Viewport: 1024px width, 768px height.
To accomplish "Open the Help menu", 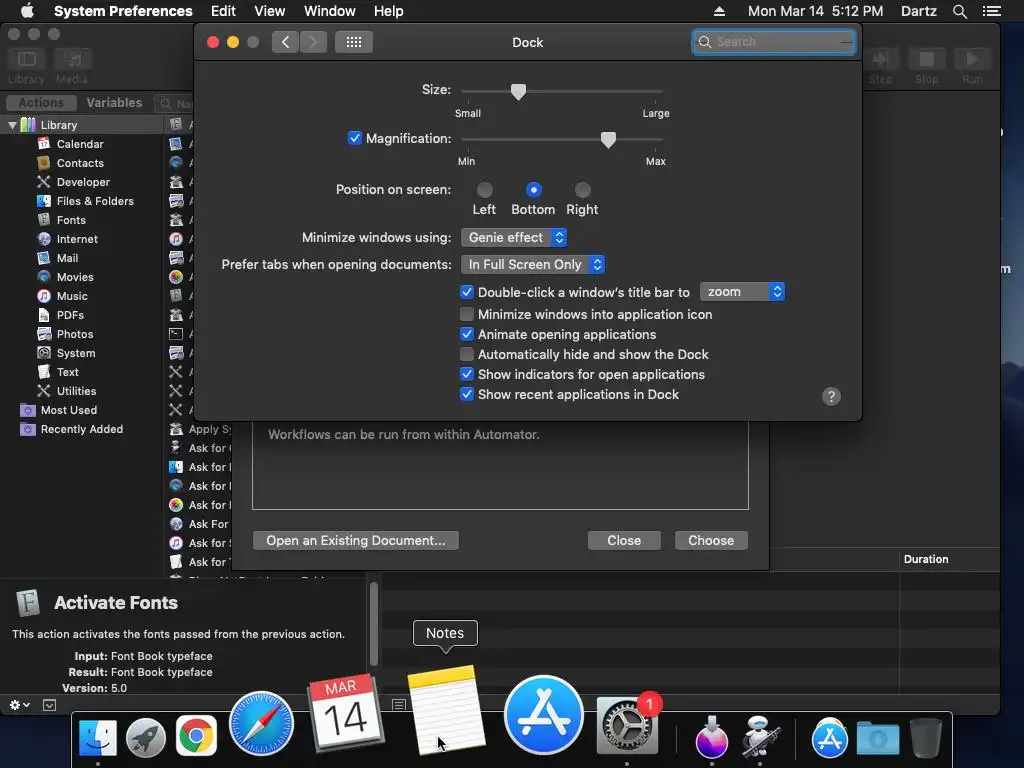I will (389, 11).
